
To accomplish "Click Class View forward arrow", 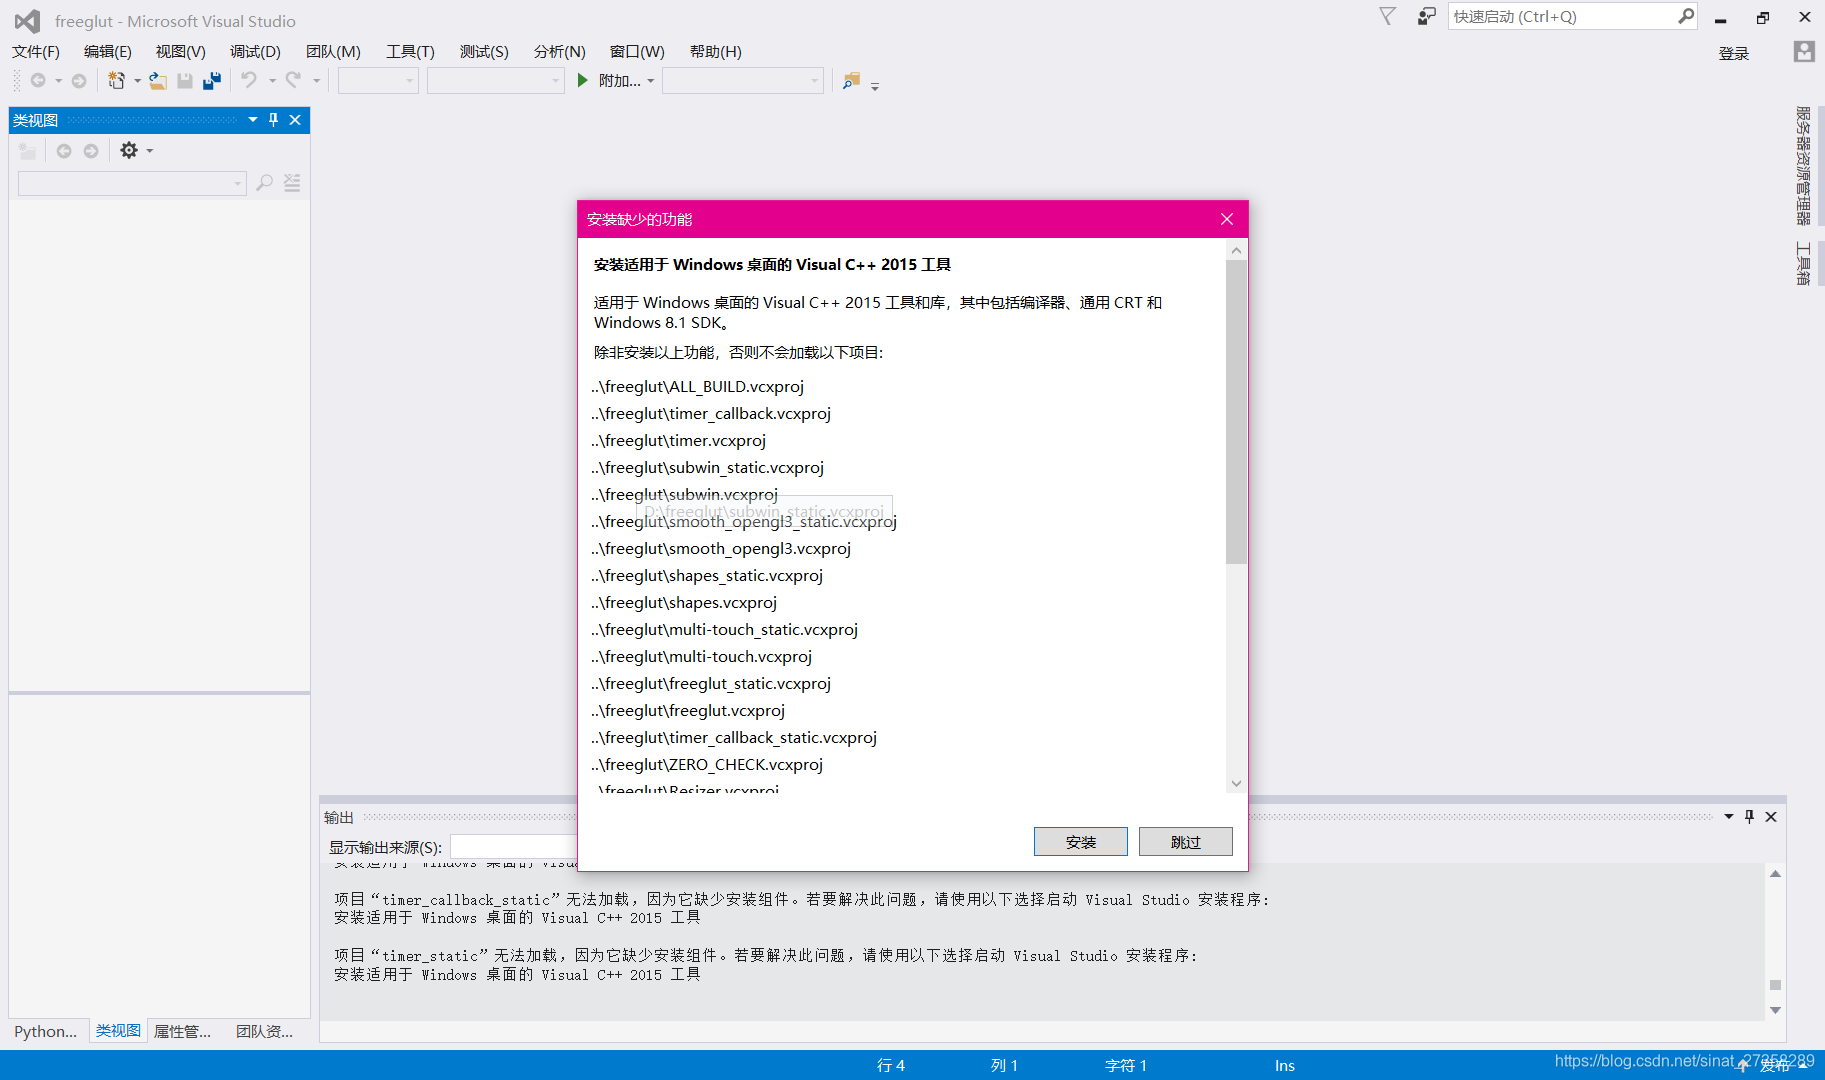I will 91,151.
